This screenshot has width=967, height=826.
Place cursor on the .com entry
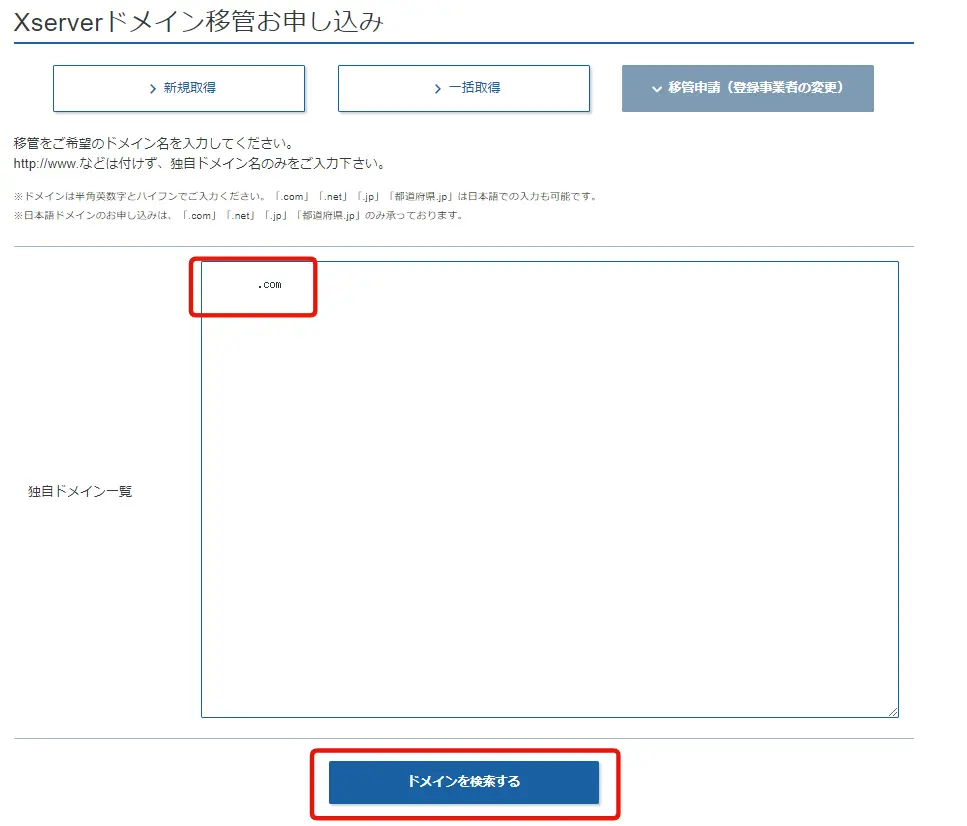tap(269, 285)
